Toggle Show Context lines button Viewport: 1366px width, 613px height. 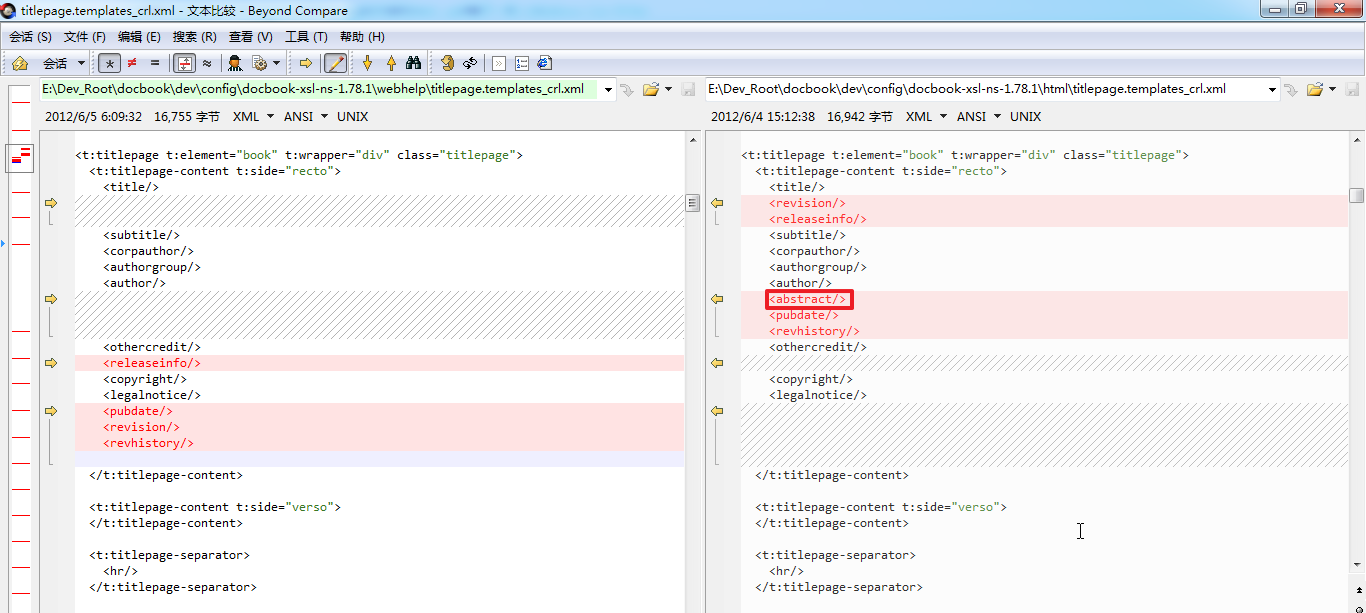pyautogui.click(x=184, y=63)
